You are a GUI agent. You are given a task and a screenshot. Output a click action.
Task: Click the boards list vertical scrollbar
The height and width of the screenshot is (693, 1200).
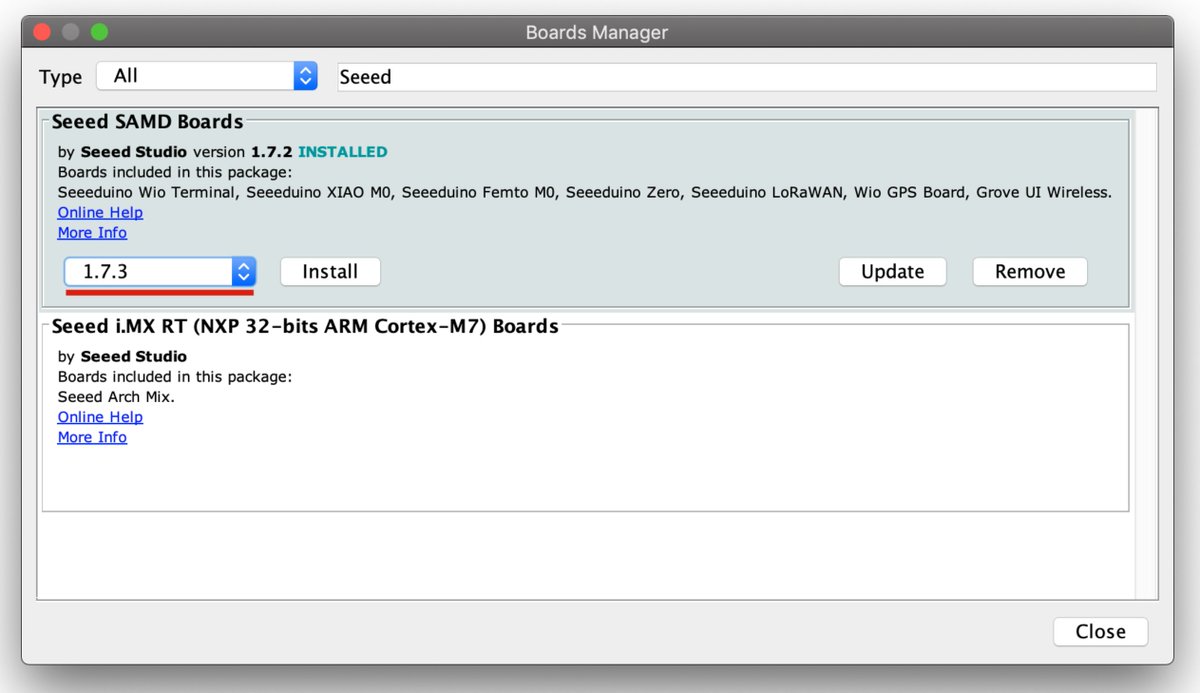pos(1147,354)
